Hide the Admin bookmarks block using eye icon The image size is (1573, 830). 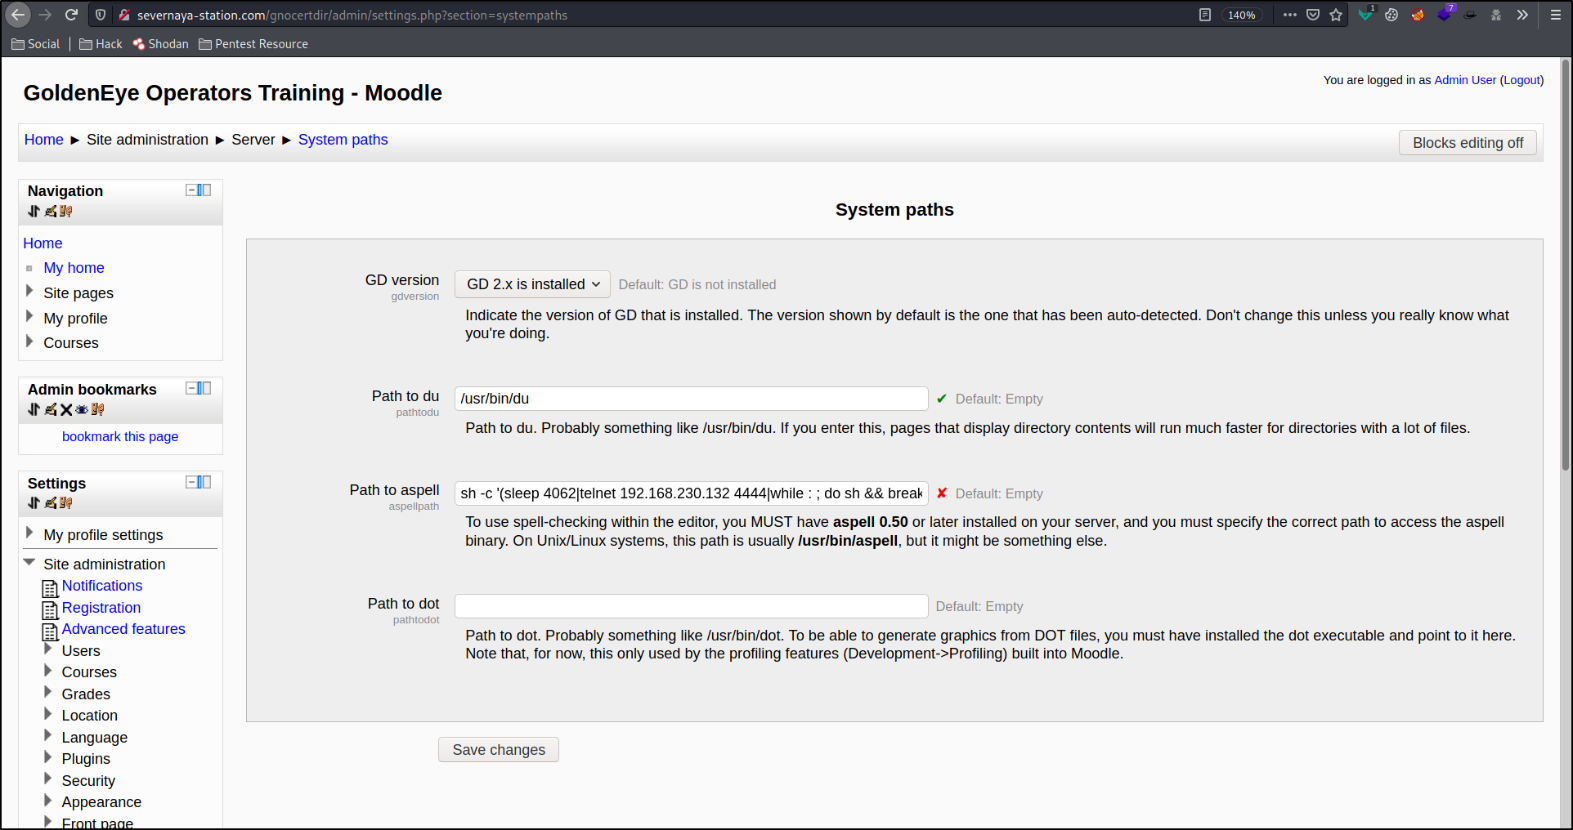pyautogui.click(x=82, y=409)
